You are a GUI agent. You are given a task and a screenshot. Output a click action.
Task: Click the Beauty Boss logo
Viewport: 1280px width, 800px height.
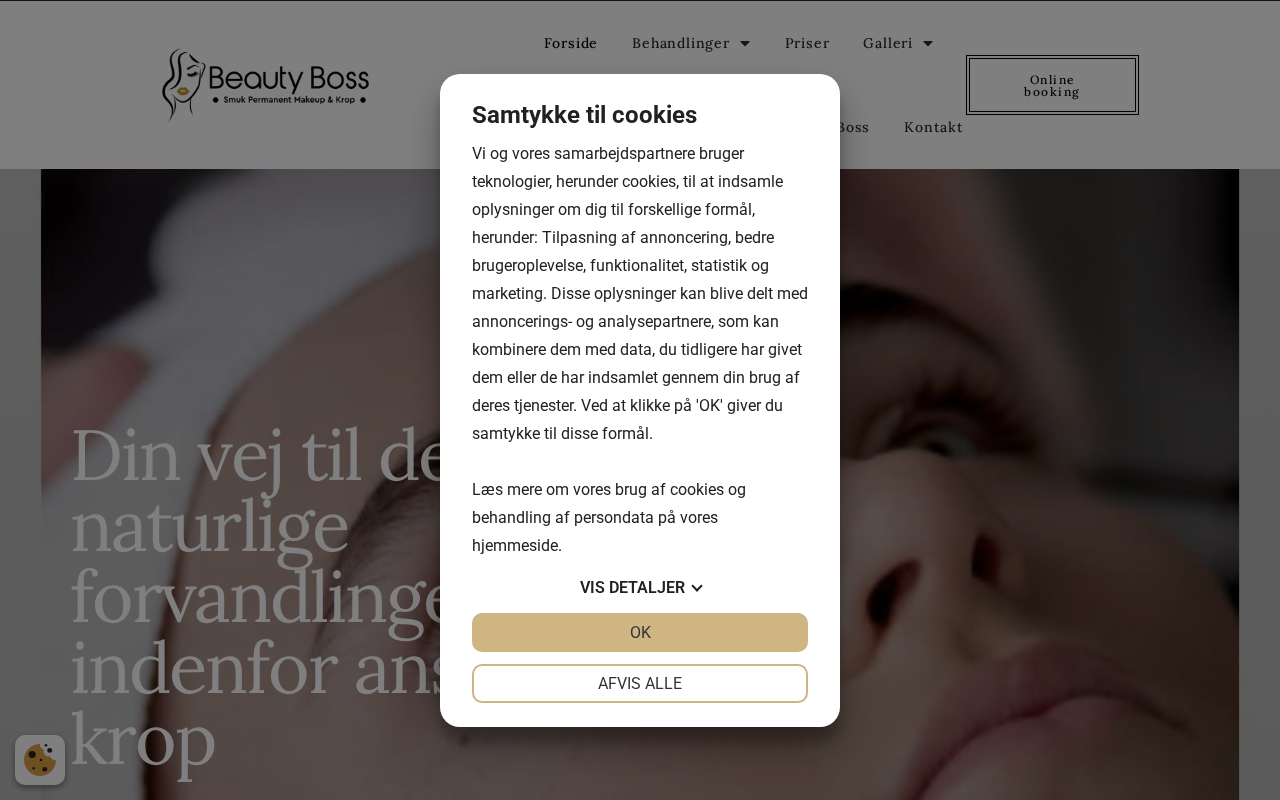click(x=265, y=85)
